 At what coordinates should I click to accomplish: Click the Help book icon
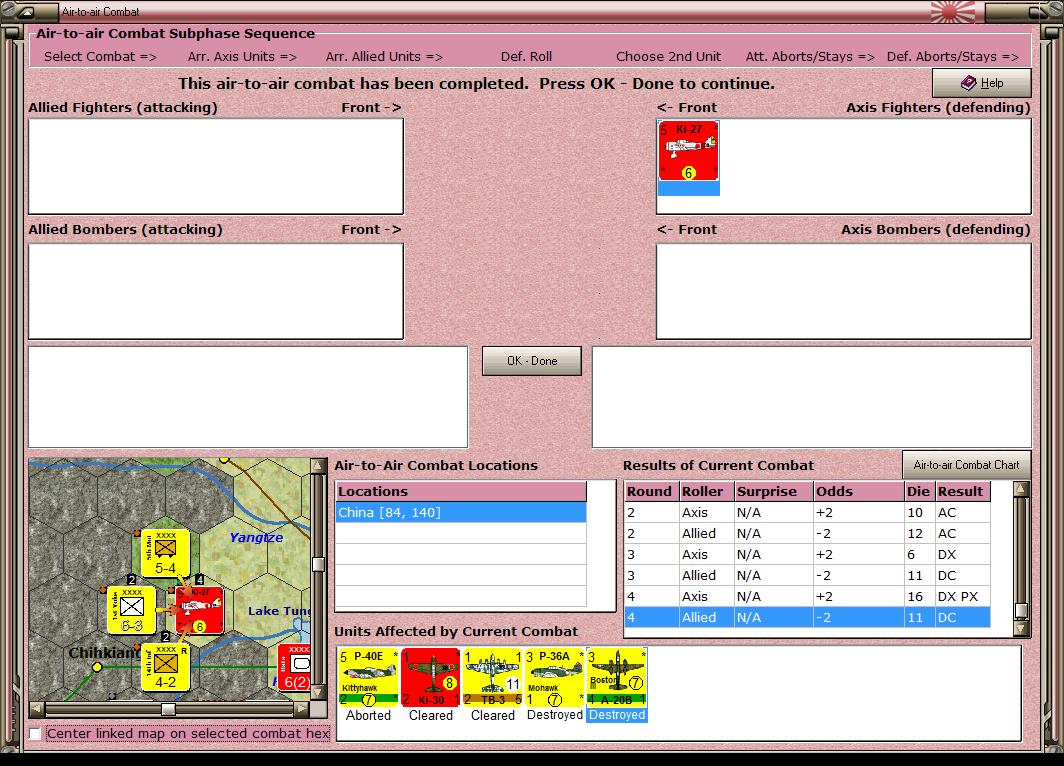tap(969, 83)
